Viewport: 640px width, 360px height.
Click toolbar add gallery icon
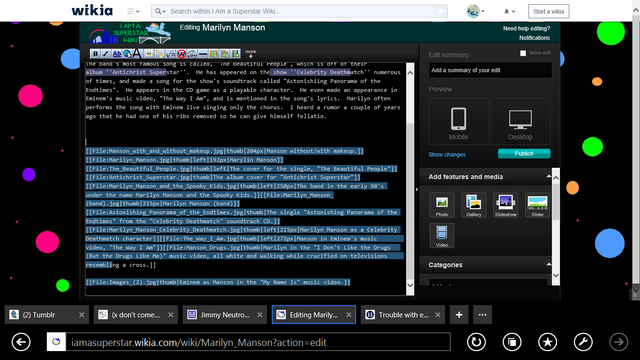tap(224, 53)
